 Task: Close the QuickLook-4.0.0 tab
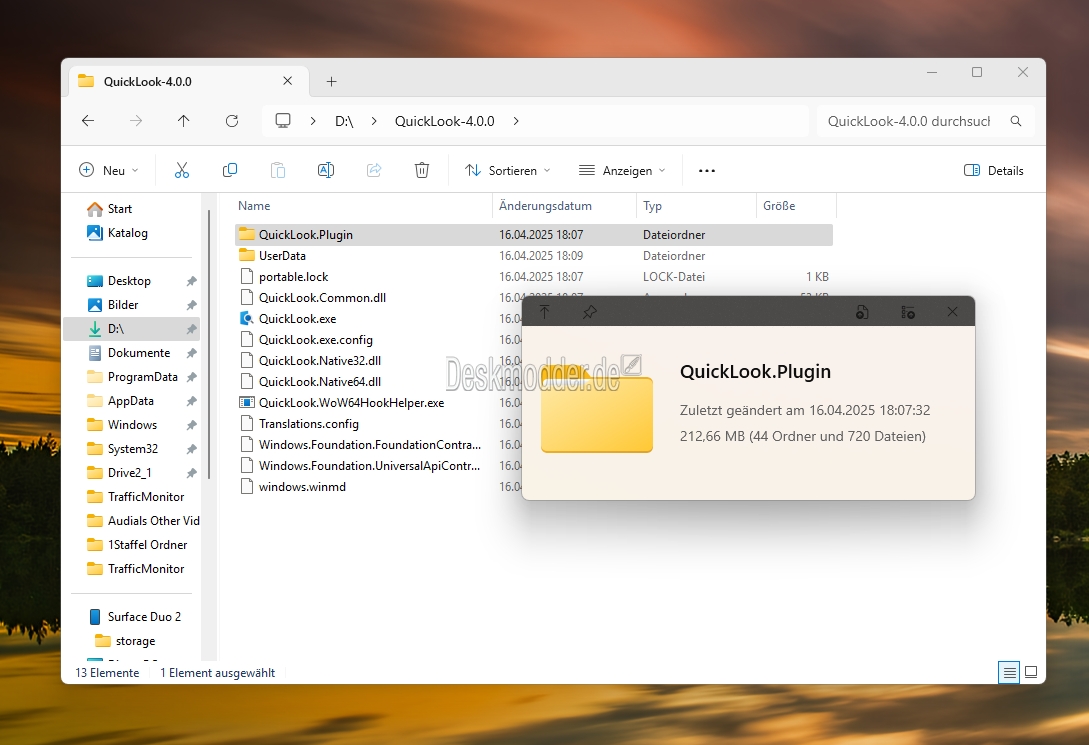coord(288,81)
